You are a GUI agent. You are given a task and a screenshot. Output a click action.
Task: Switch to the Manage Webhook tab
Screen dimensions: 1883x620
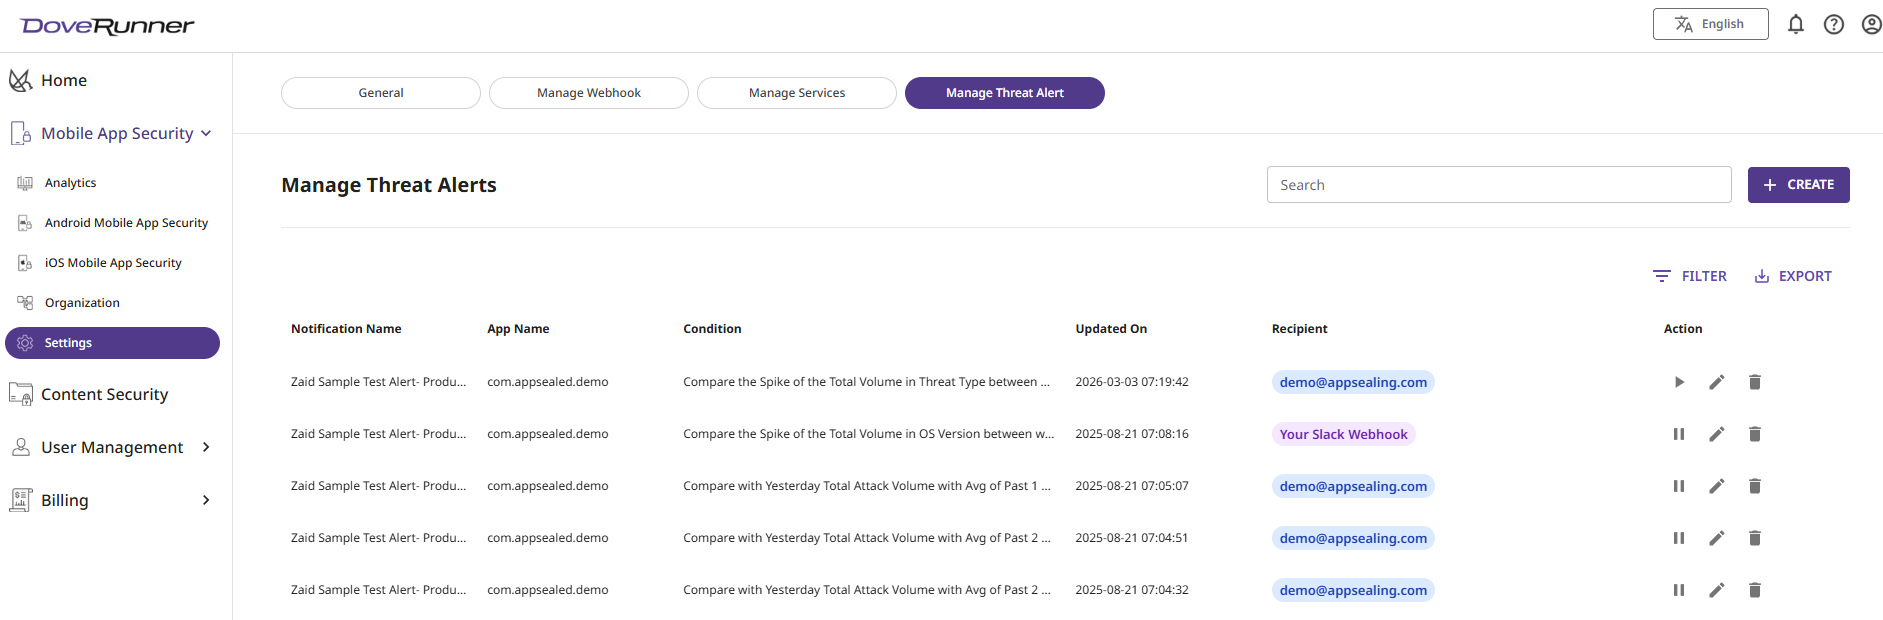click(x=589, y=93)
